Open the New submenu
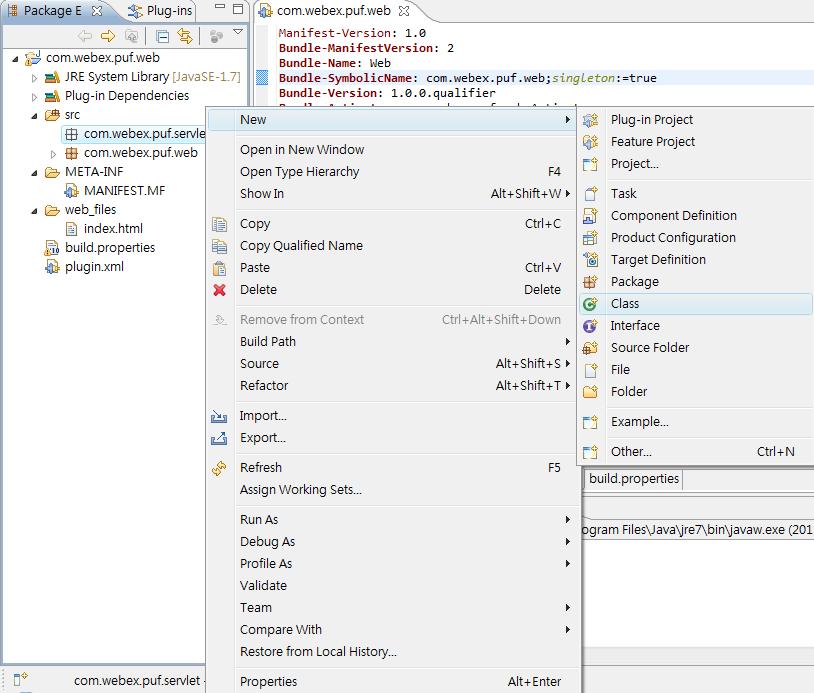The height and width of the screenshot is (693, 814). (392, 120)
